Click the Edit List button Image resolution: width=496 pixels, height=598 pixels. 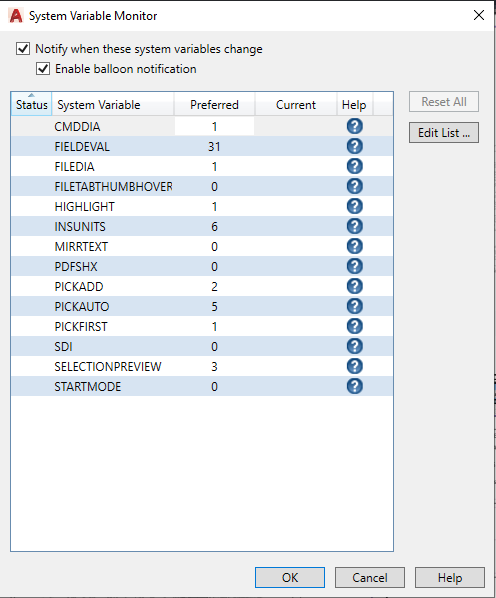coord(444,133)
